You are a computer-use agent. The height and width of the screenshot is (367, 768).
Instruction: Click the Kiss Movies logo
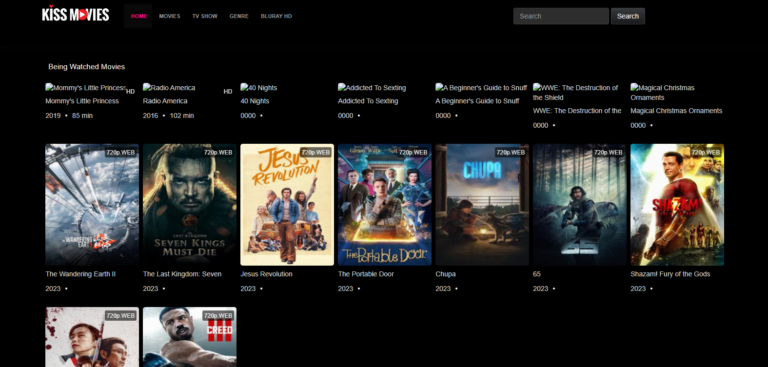click(75, 14)
